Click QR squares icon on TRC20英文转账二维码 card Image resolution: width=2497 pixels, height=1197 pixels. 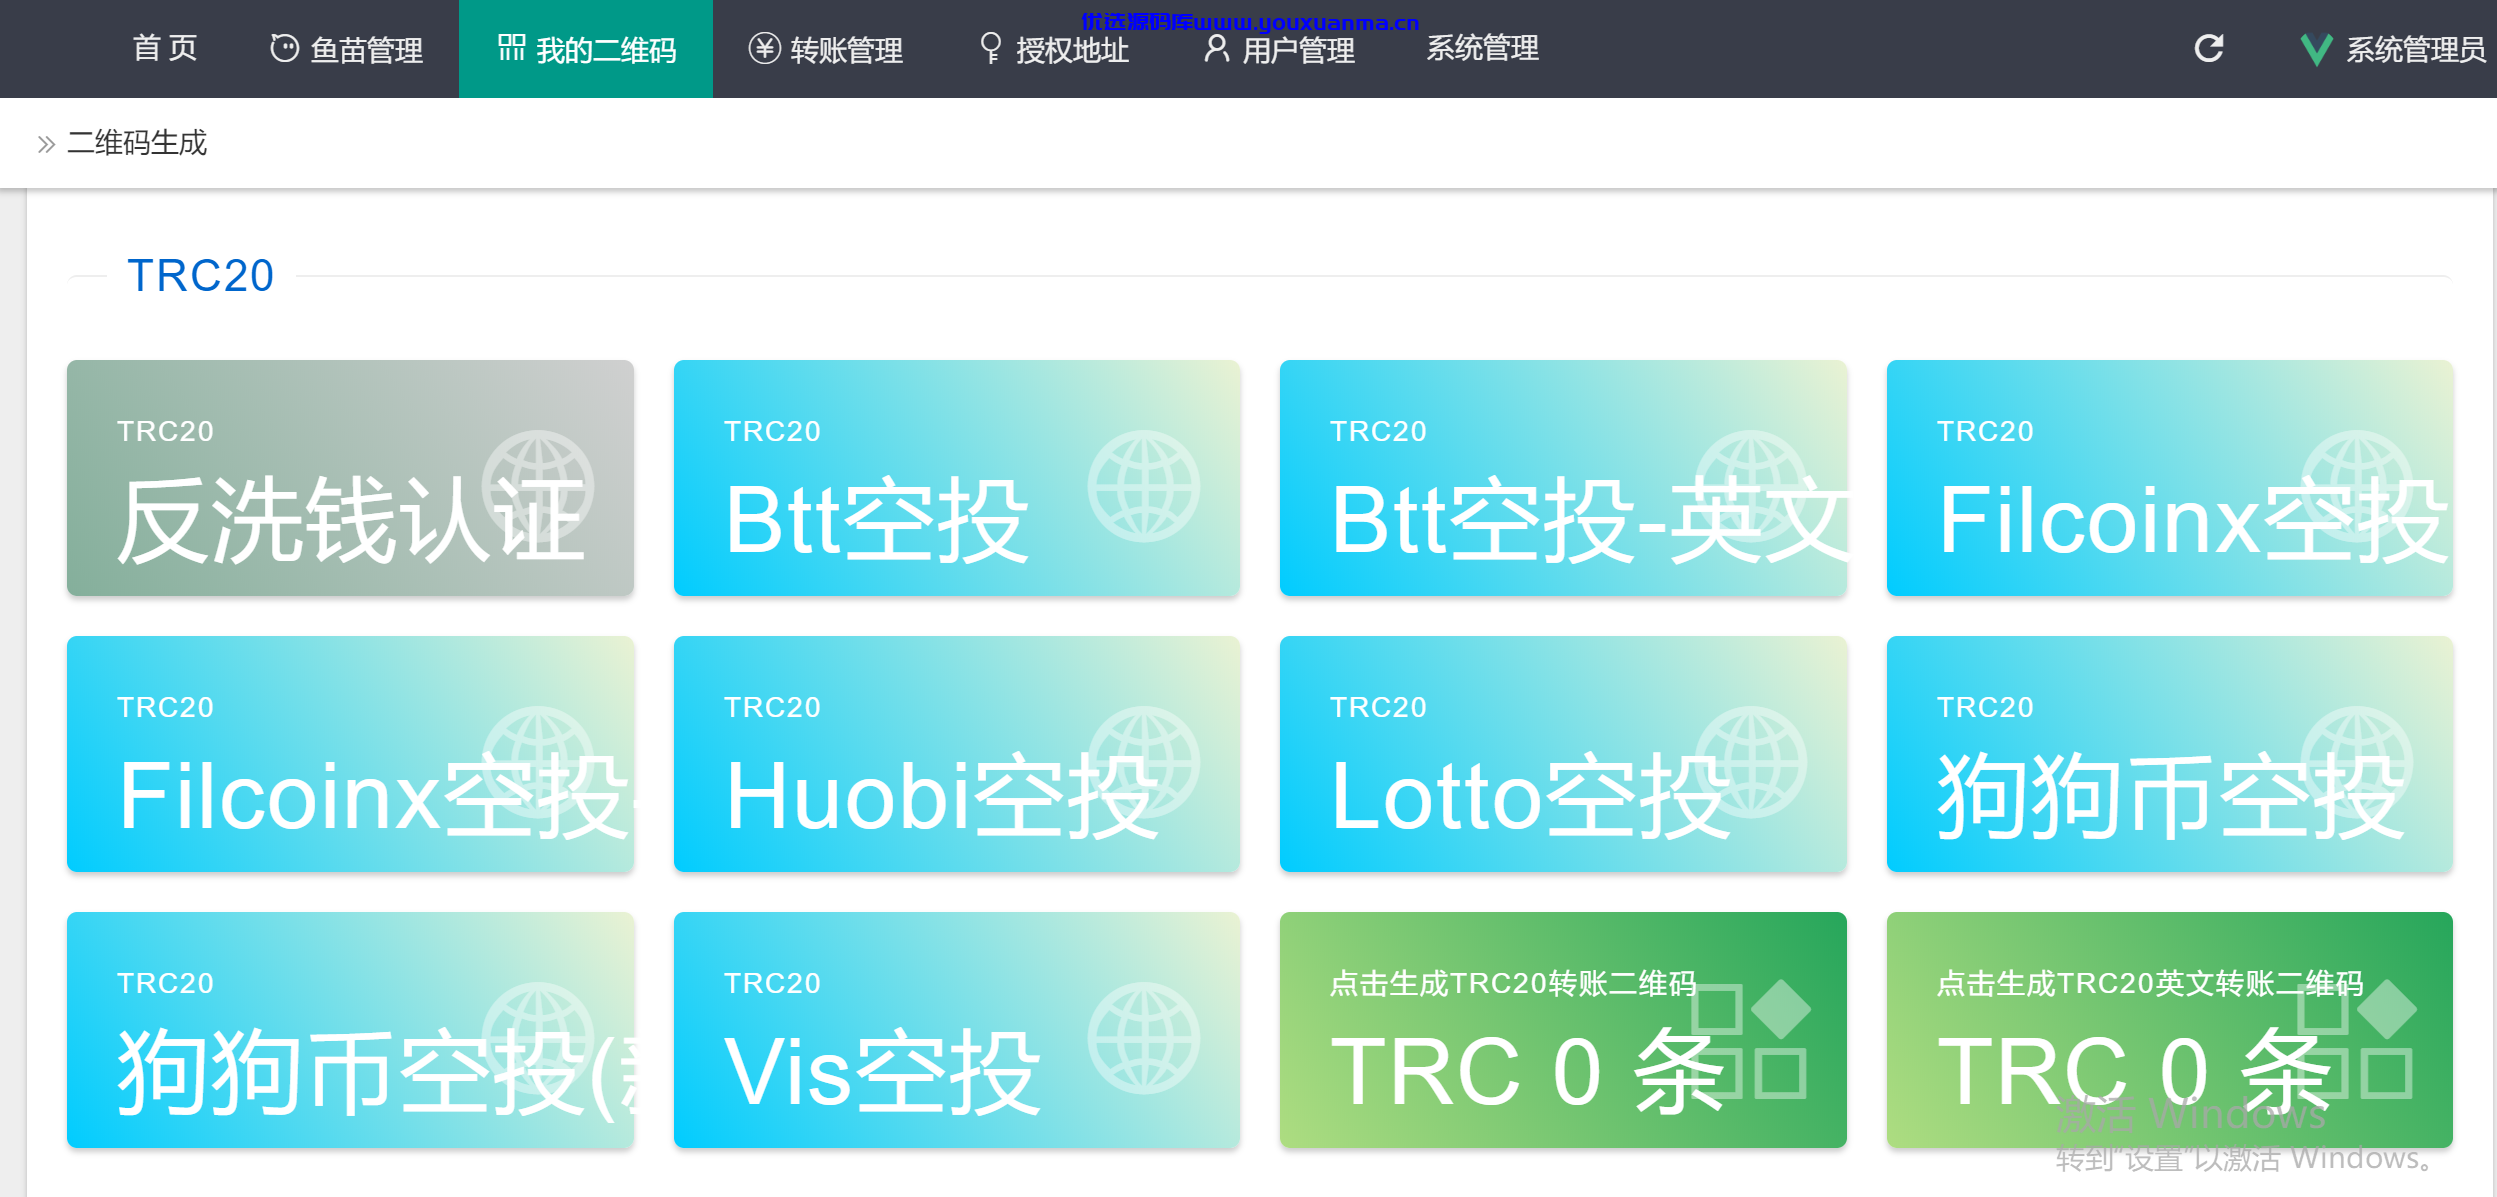coord(2356,1040)
